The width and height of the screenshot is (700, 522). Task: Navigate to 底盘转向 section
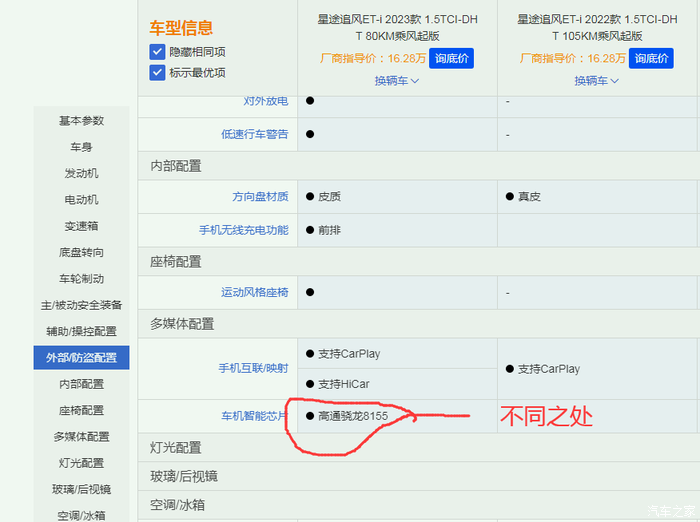[x=81, y=252]
